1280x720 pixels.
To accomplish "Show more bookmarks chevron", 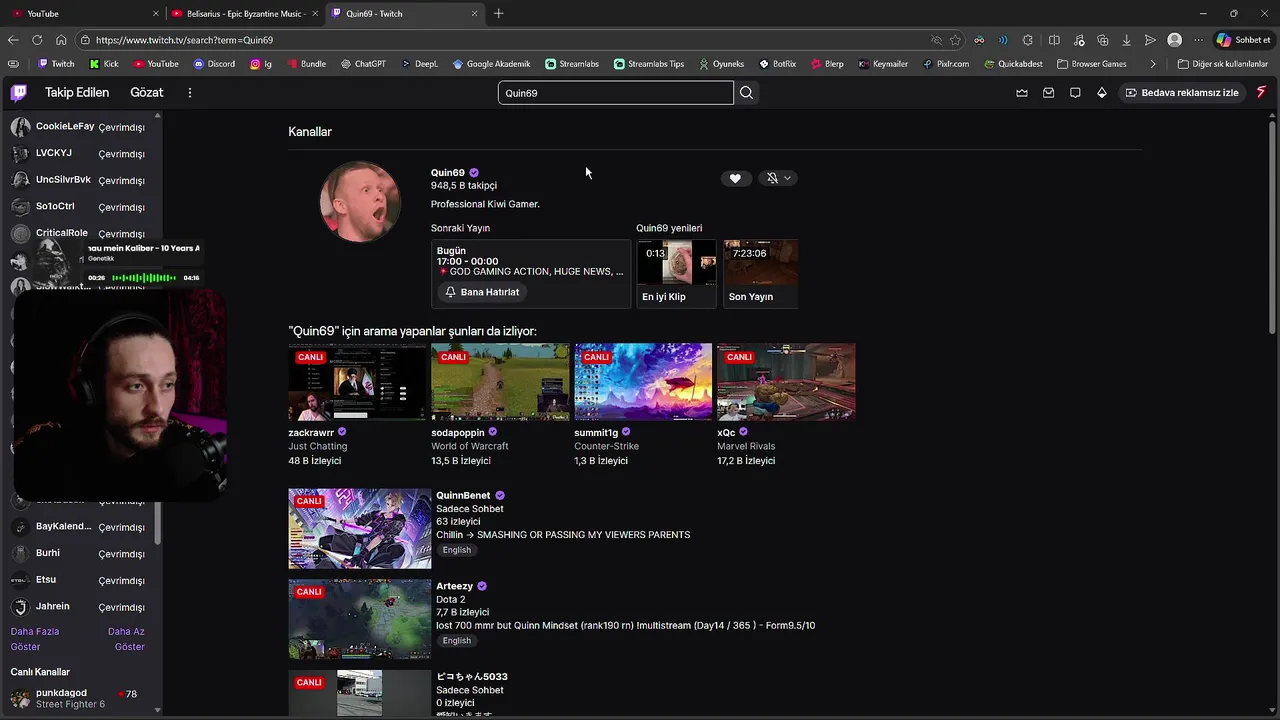I will point(1153,64).
